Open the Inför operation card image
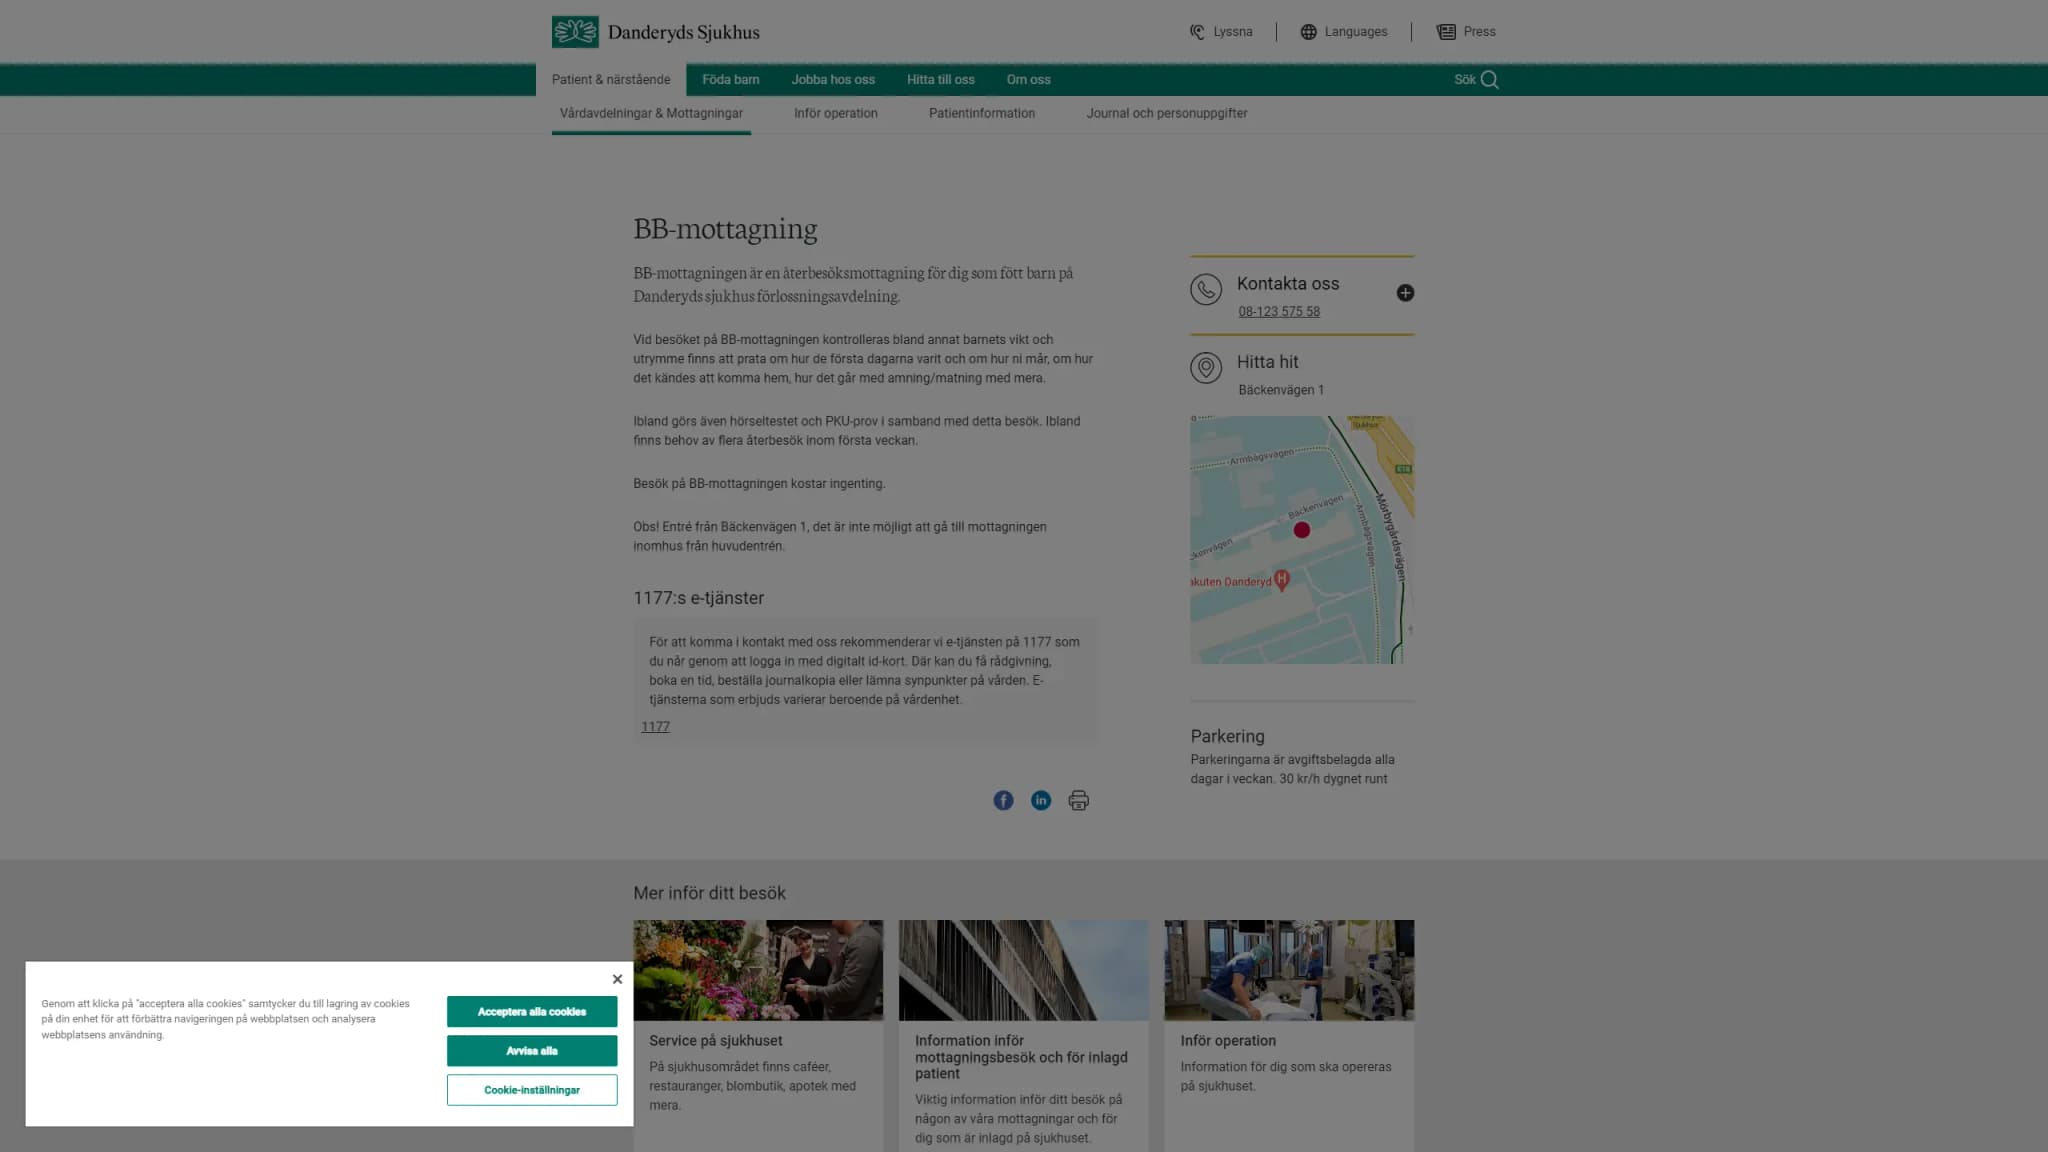2048x1152 pixels. [1289, 970]
